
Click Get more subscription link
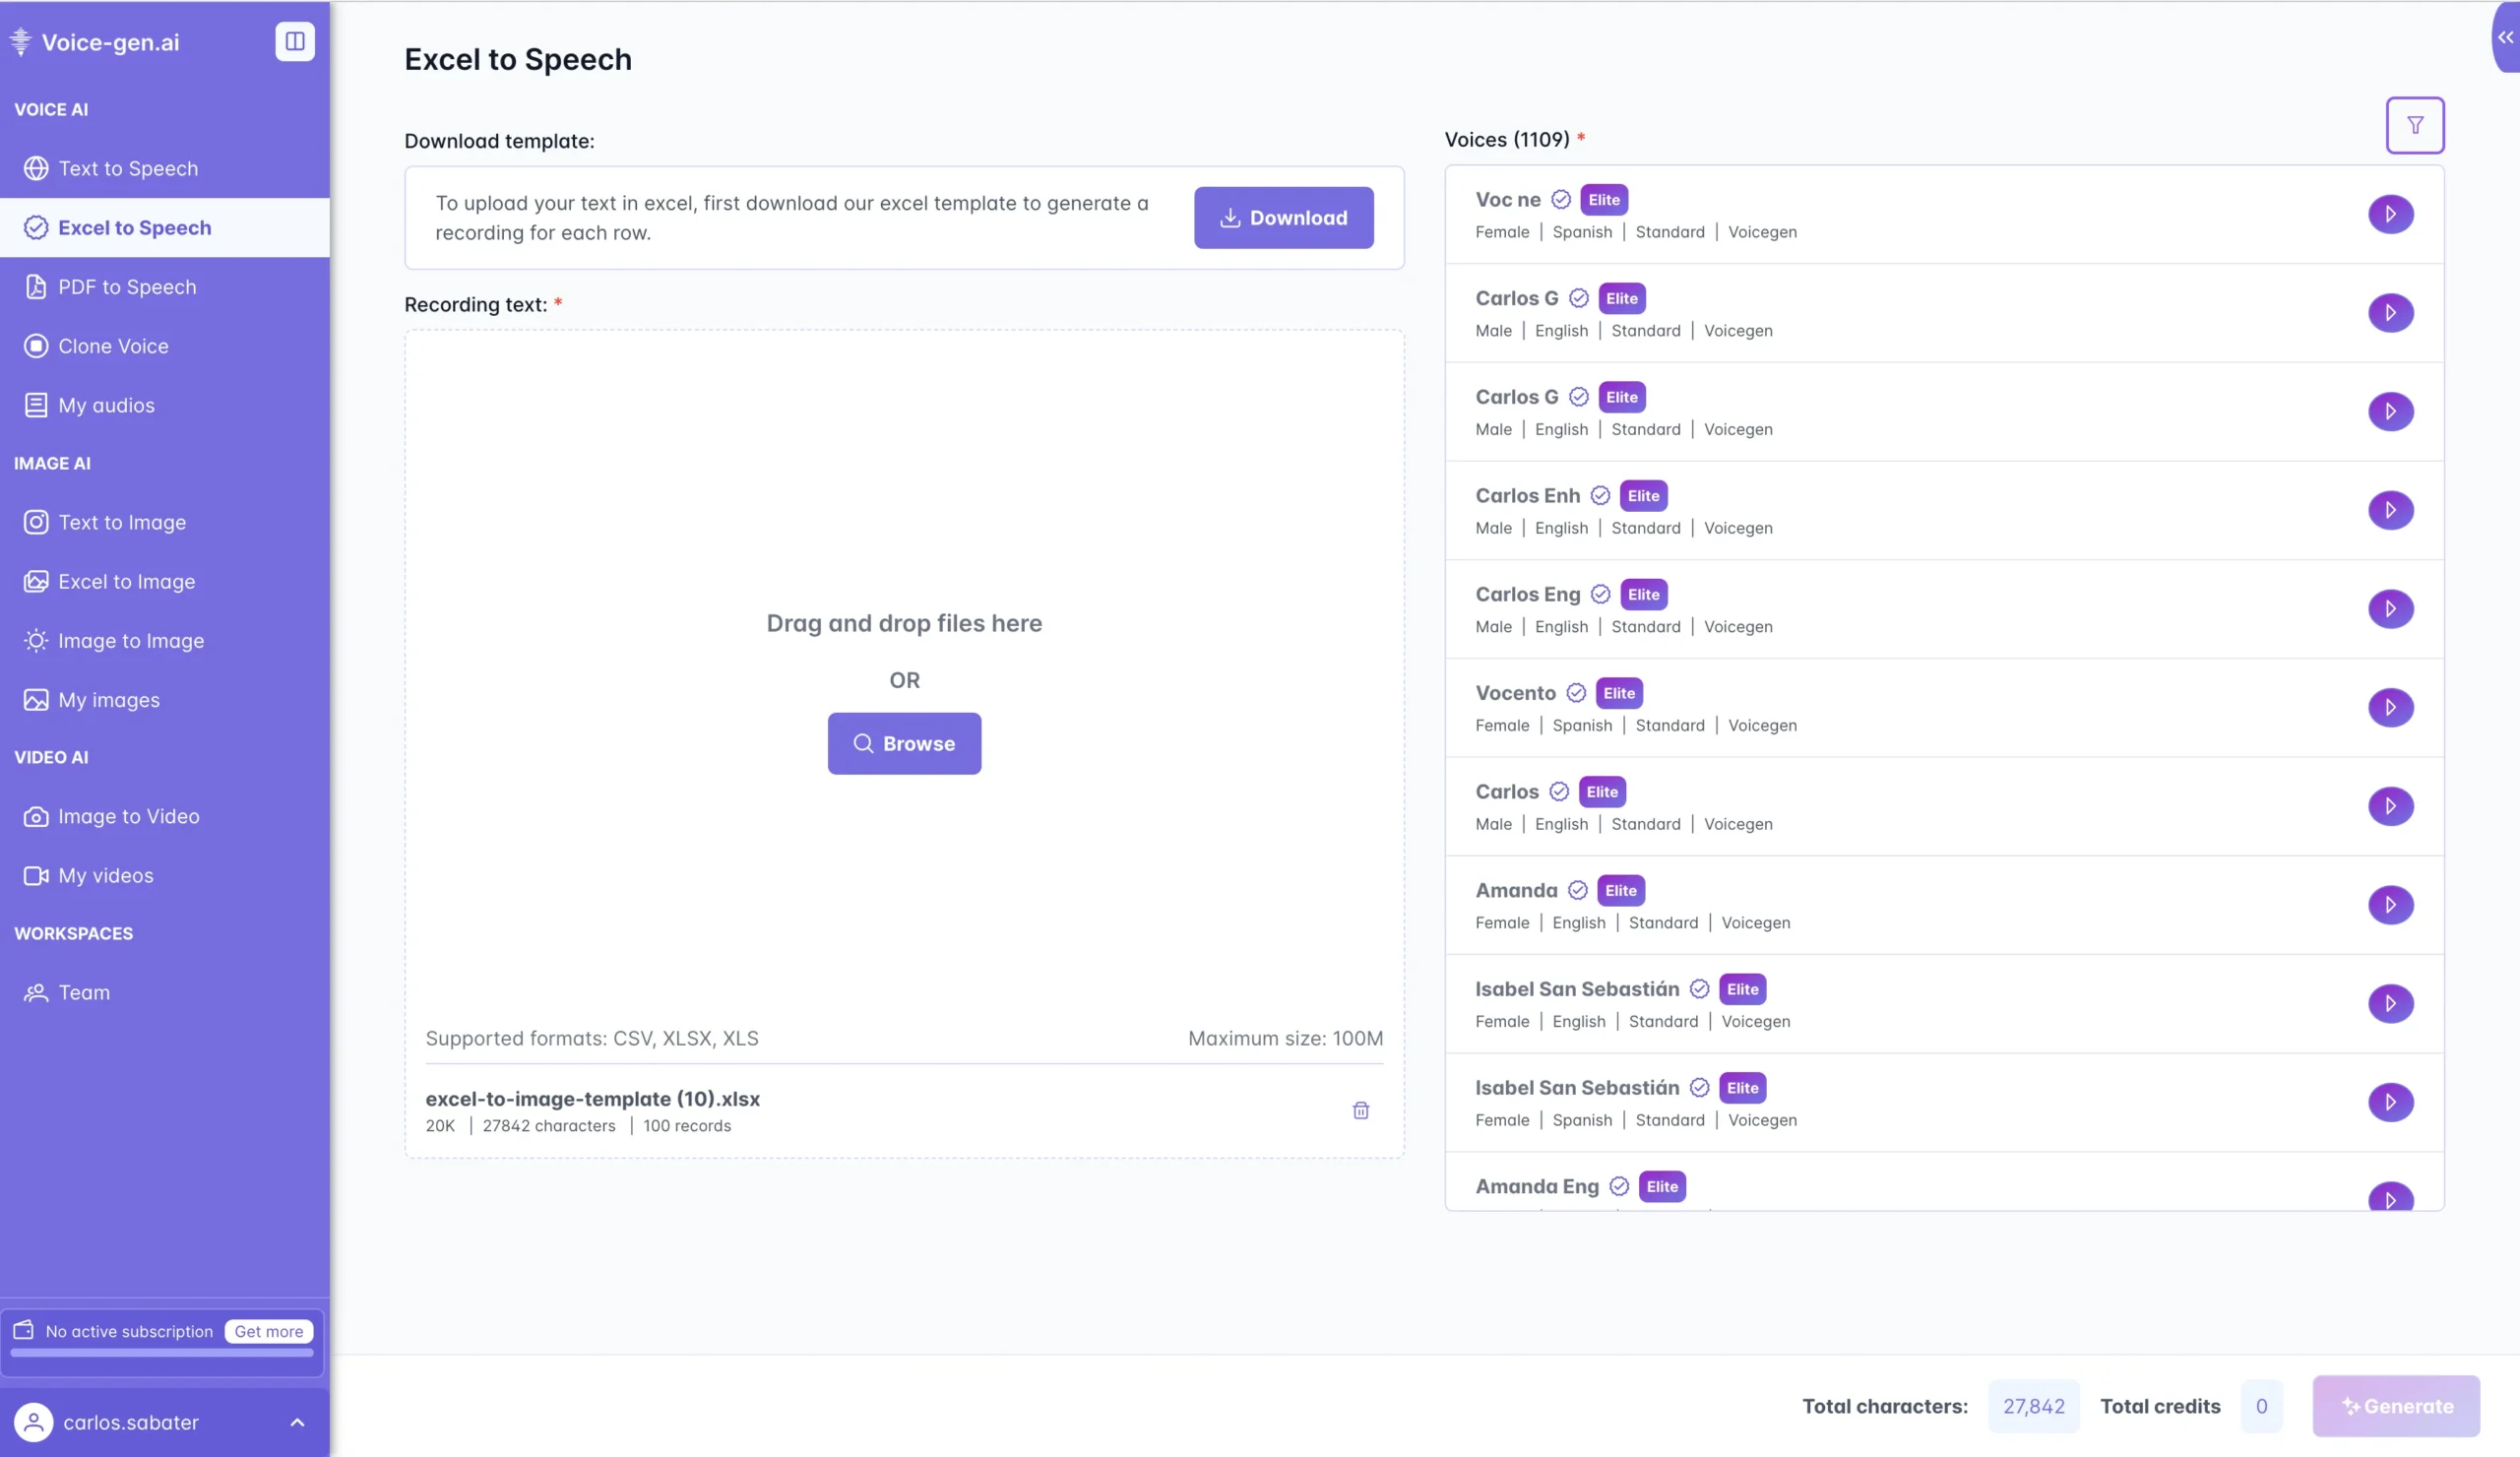[268, 1331]
